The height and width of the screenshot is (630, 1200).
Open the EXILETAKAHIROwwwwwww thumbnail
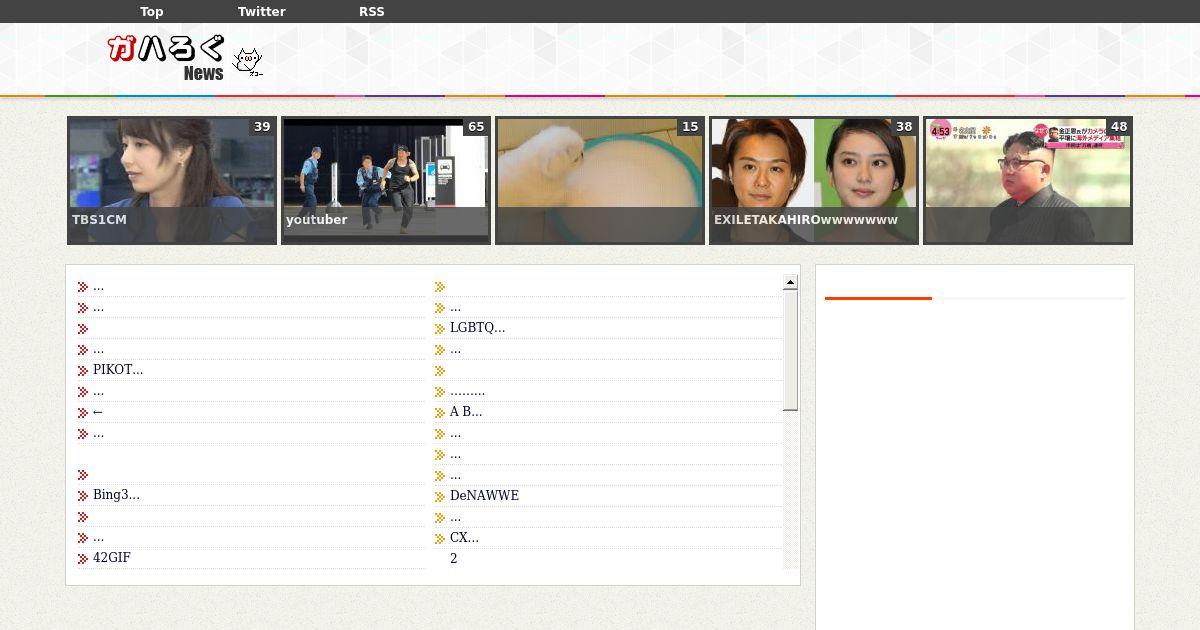(814, 180)
